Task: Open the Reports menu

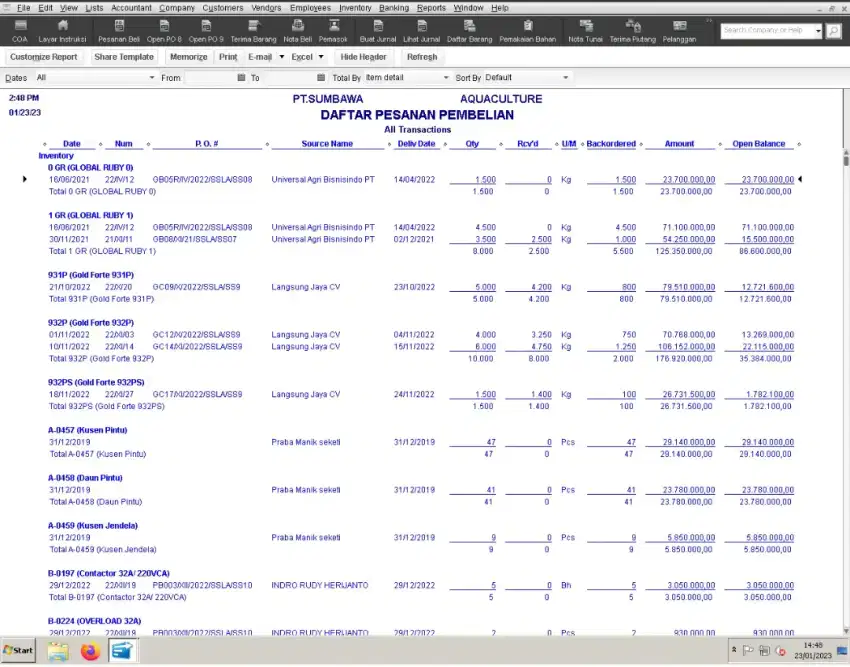Action: click(431, 8)
